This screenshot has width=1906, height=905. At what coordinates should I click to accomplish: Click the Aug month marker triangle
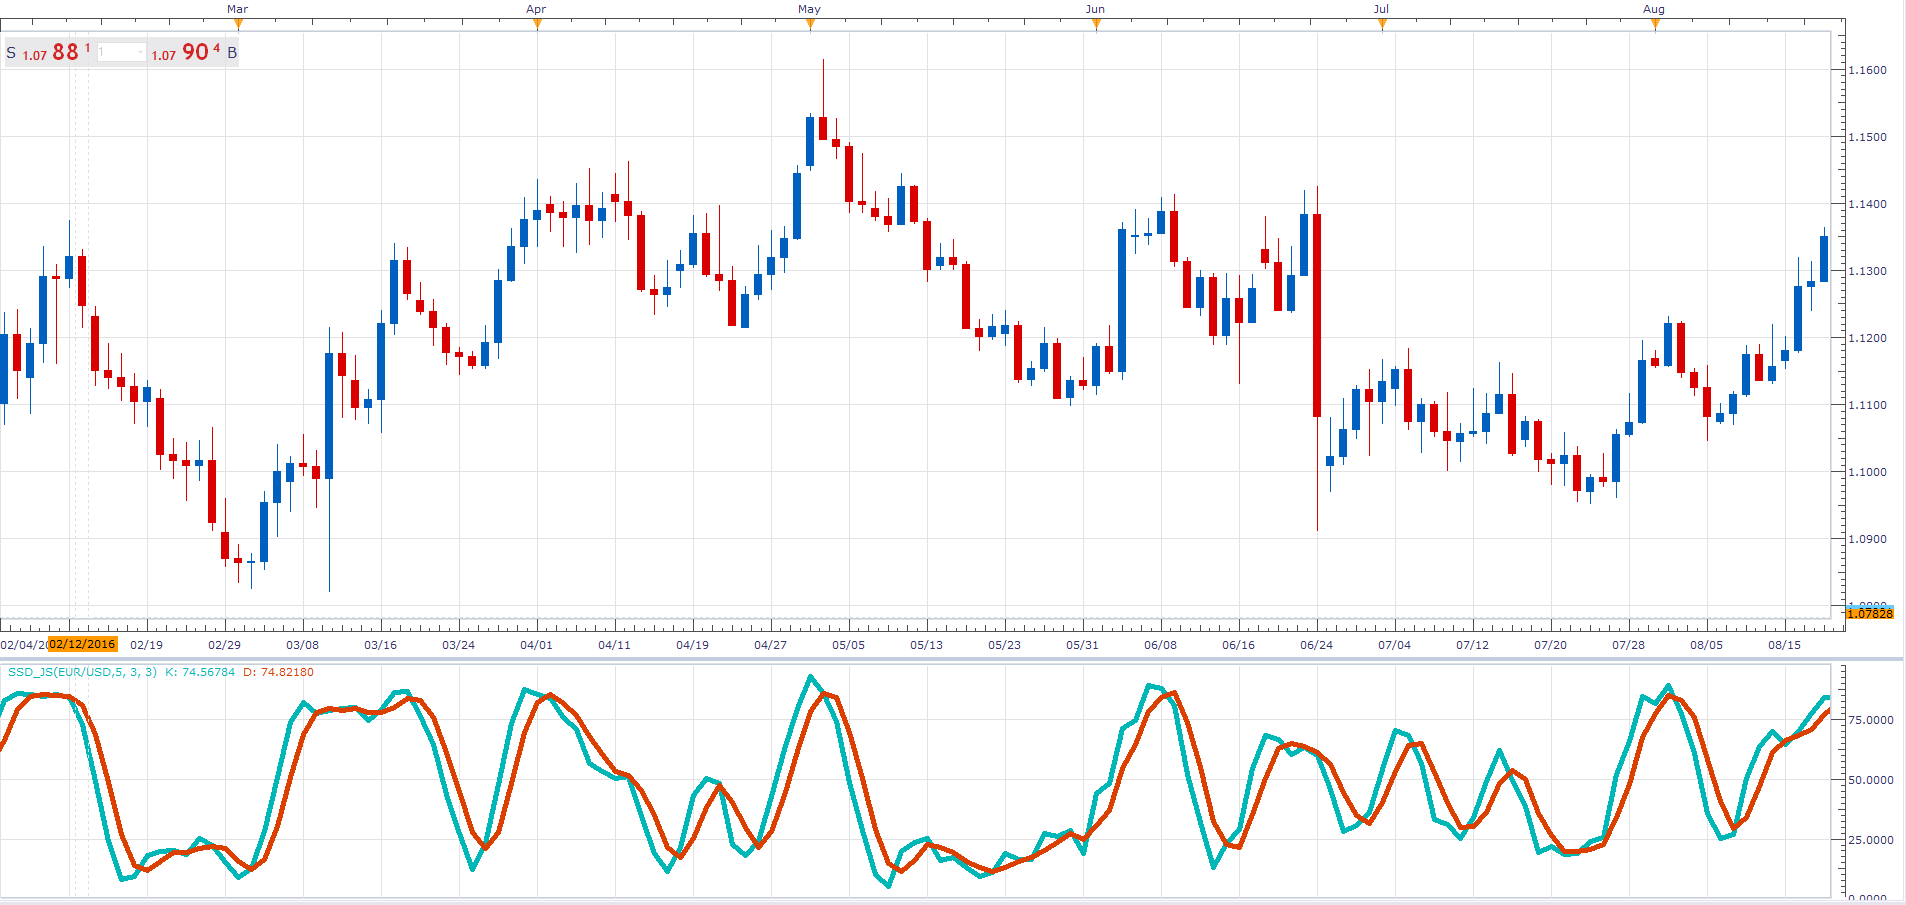pos(1655,24)
